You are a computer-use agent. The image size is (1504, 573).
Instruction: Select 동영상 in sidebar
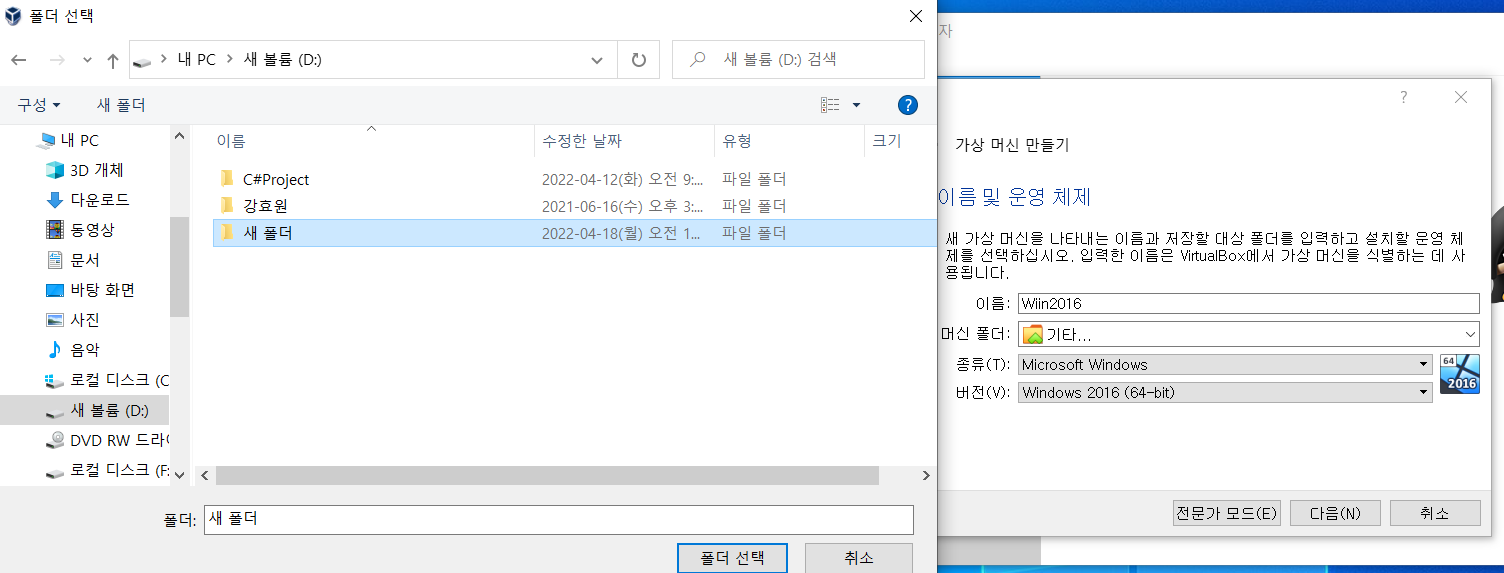point(92,230)
